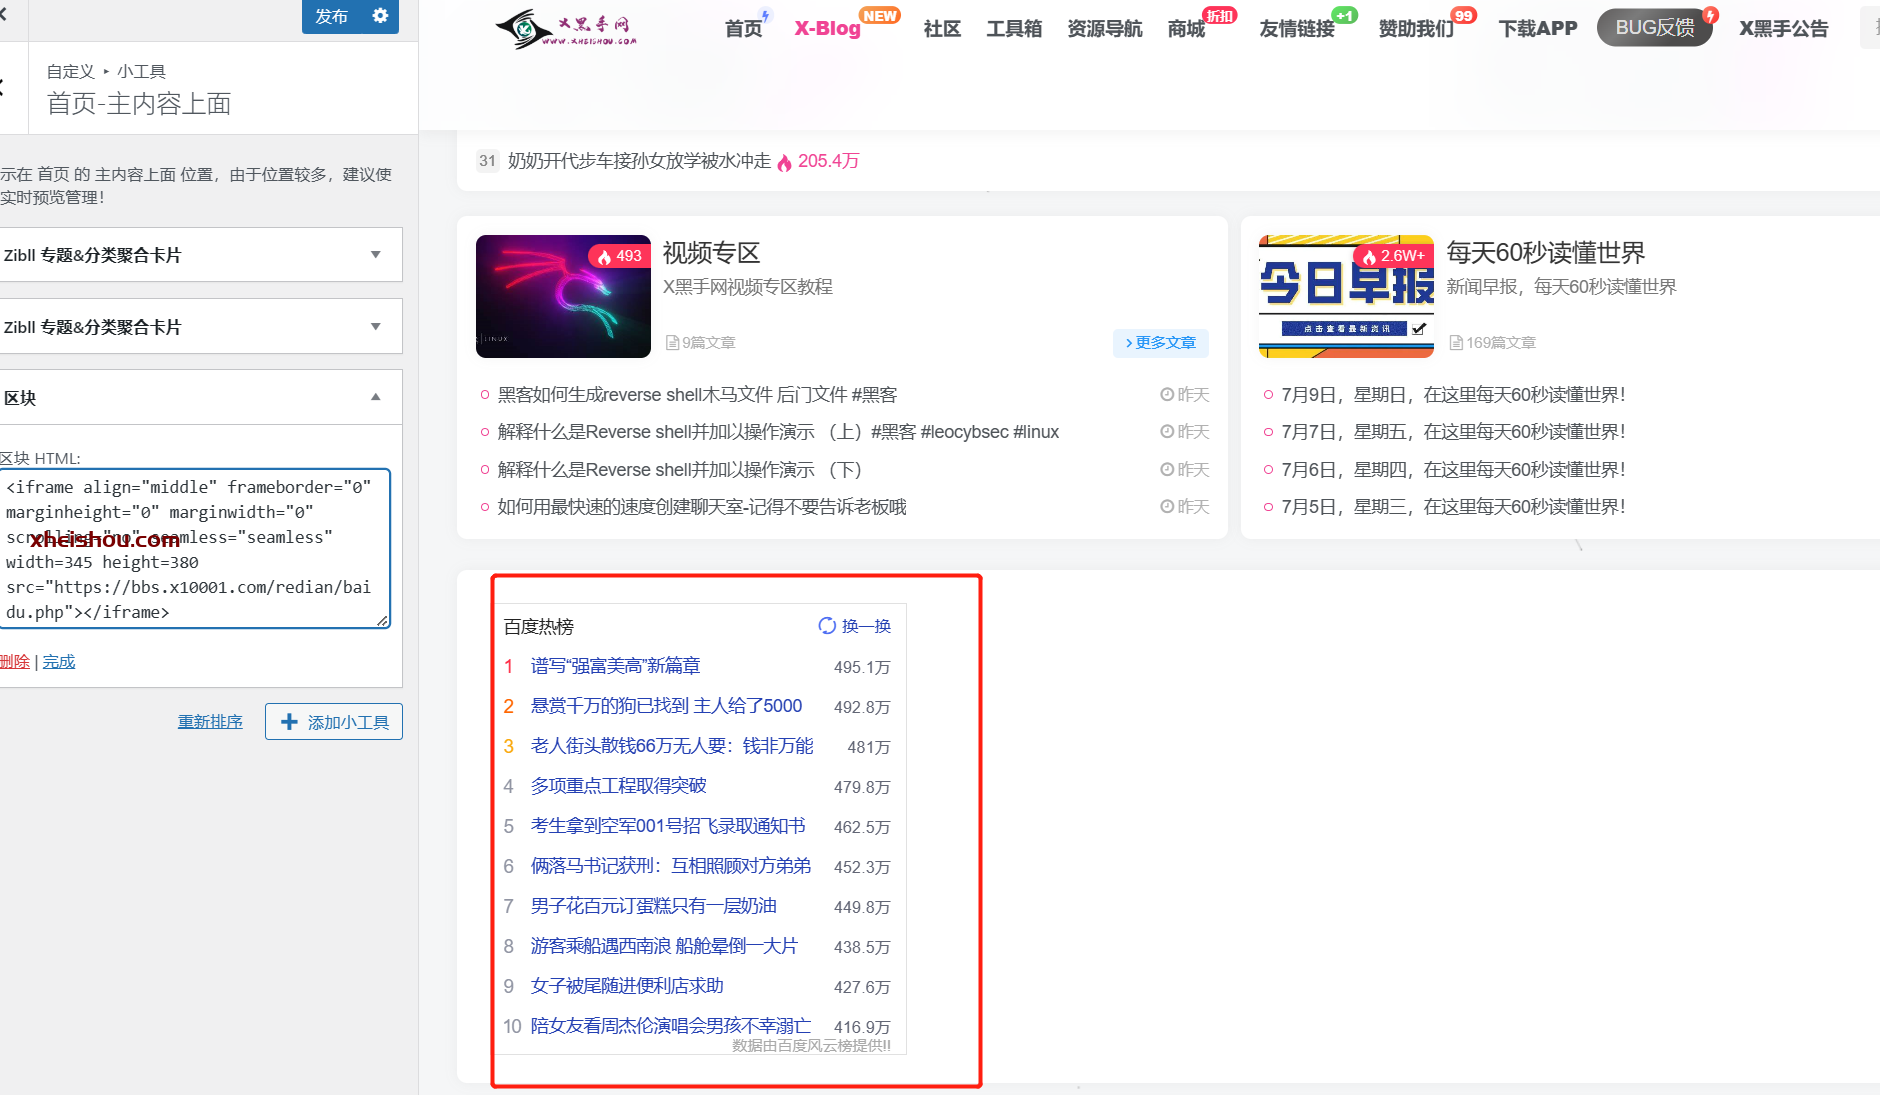The image size is (1880, 1095).
Task: Click the bullet beside 7月9日 post
Action: click(x=1268, y=395)
